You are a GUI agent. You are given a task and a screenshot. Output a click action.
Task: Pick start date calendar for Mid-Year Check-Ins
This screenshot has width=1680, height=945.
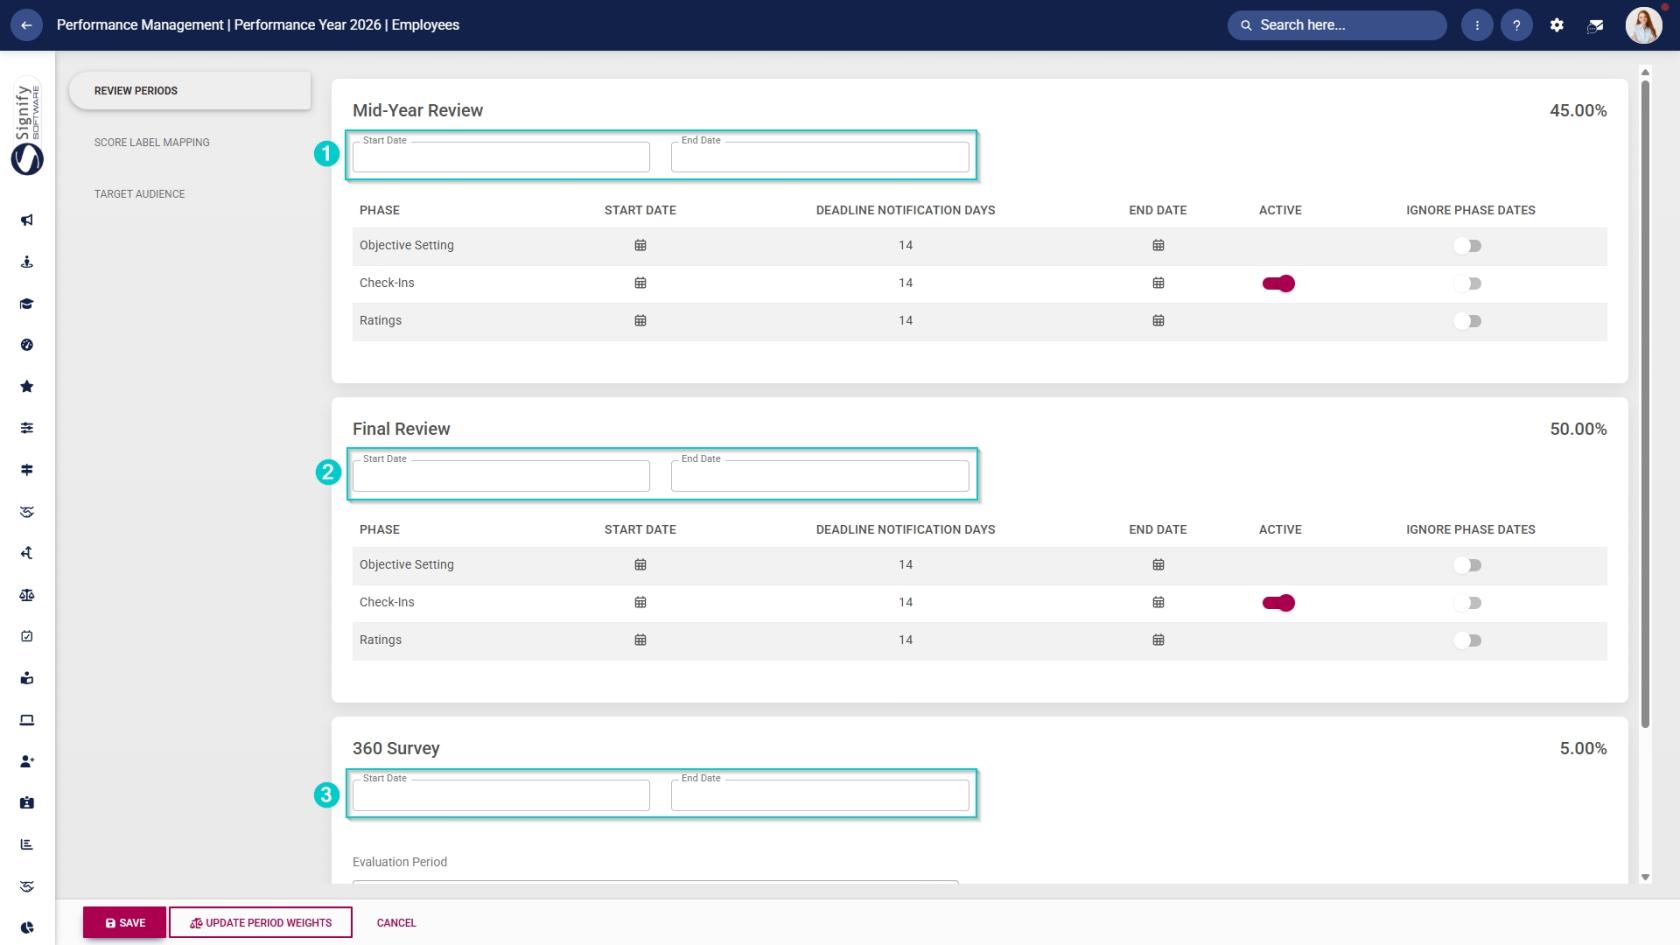click(640, 283)
